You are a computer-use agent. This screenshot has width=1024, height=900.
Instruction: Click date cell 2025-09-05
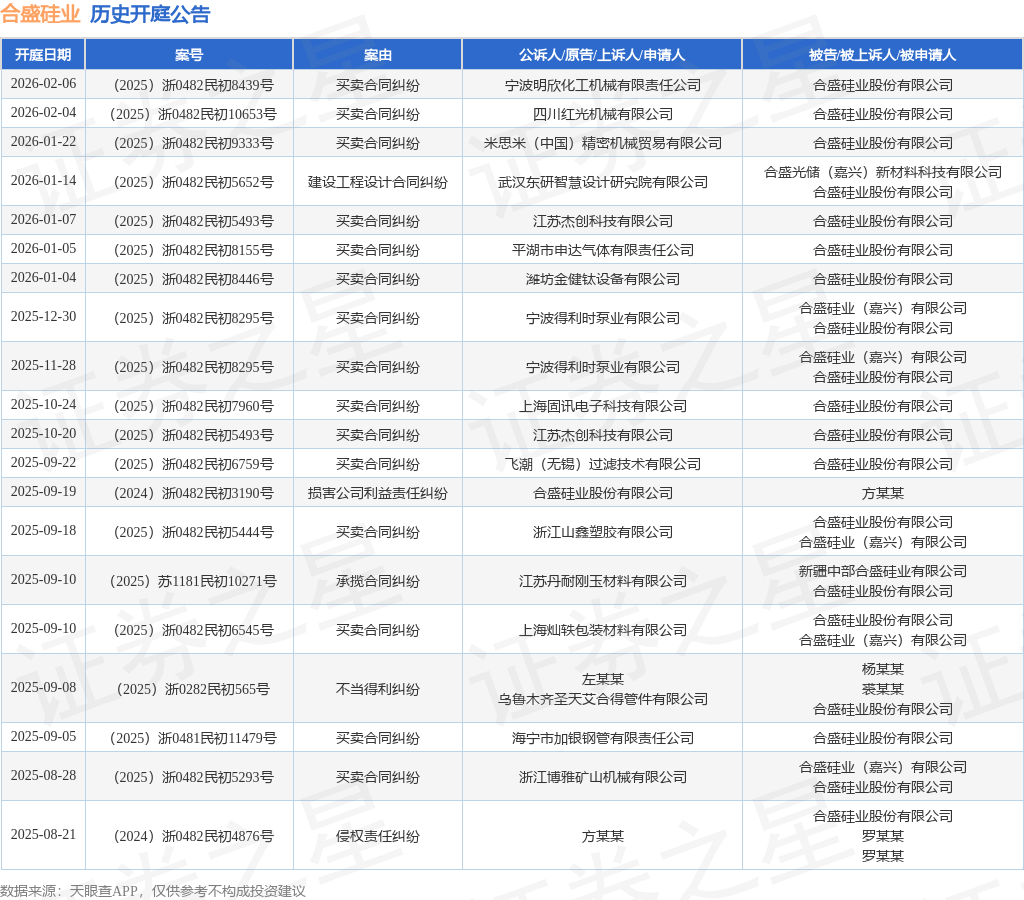[43, 735]
